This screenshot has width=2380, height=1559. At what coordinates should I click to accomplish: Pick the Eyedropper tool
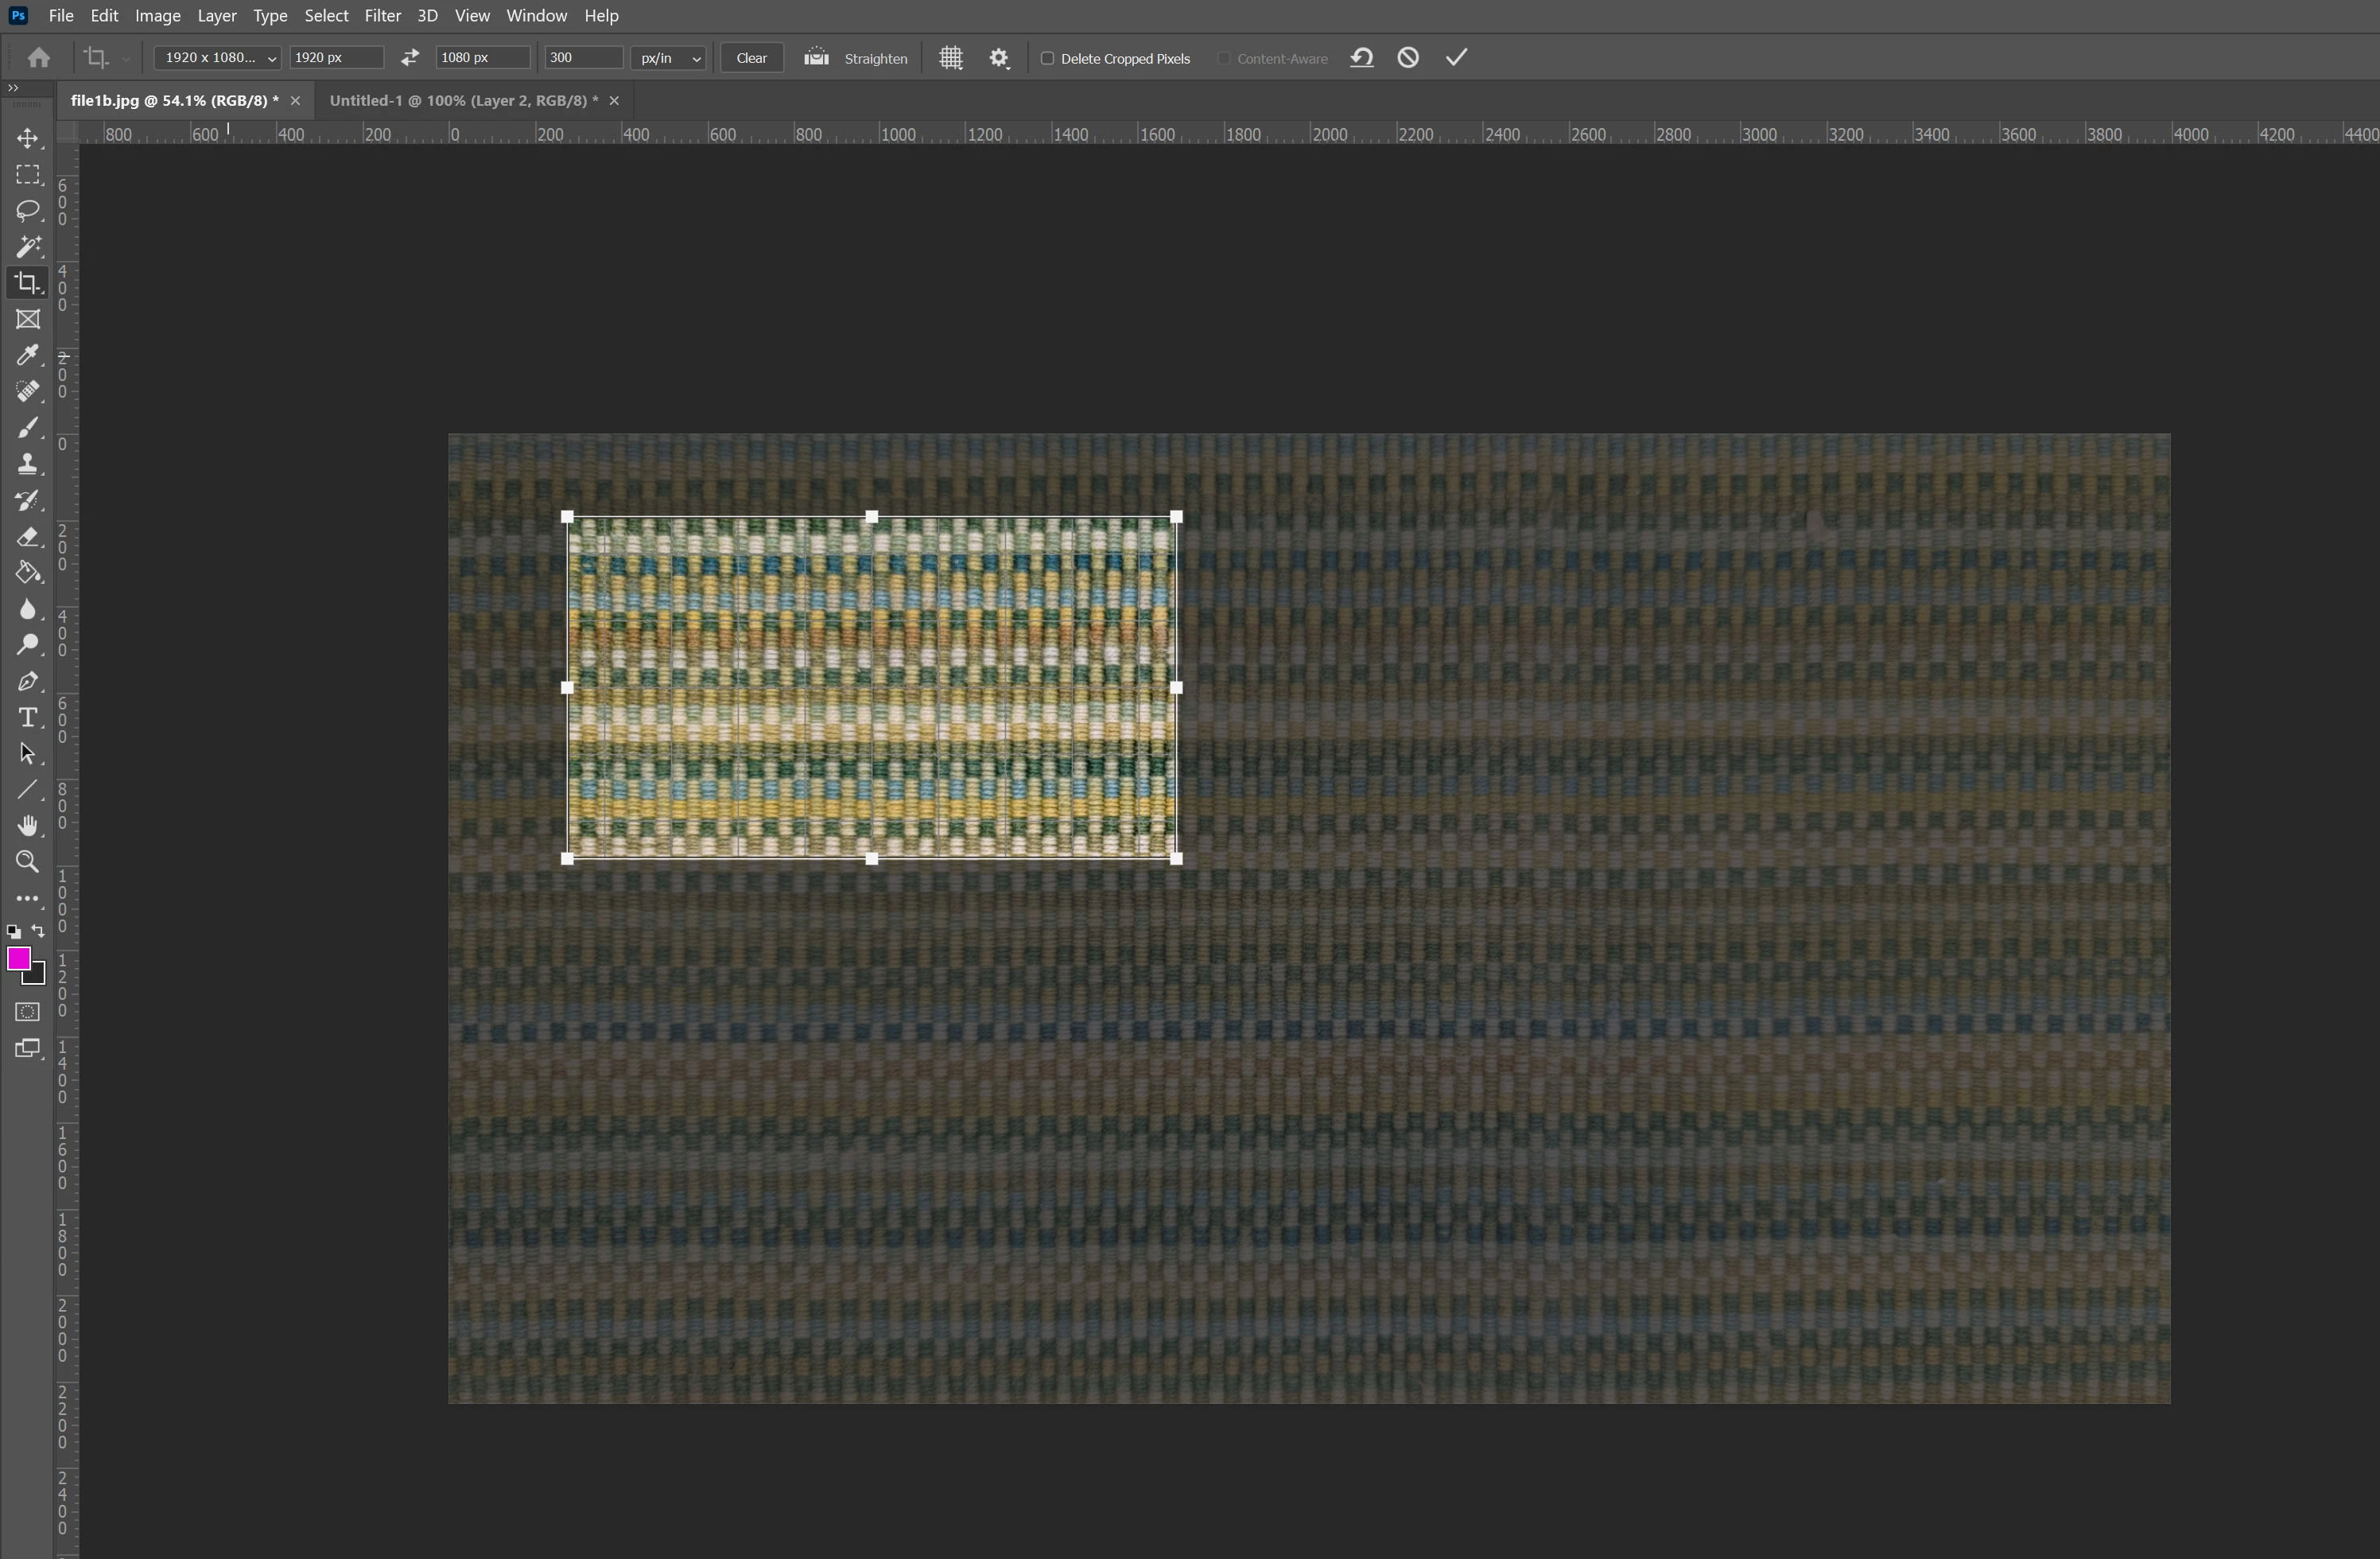pos(27,355)
